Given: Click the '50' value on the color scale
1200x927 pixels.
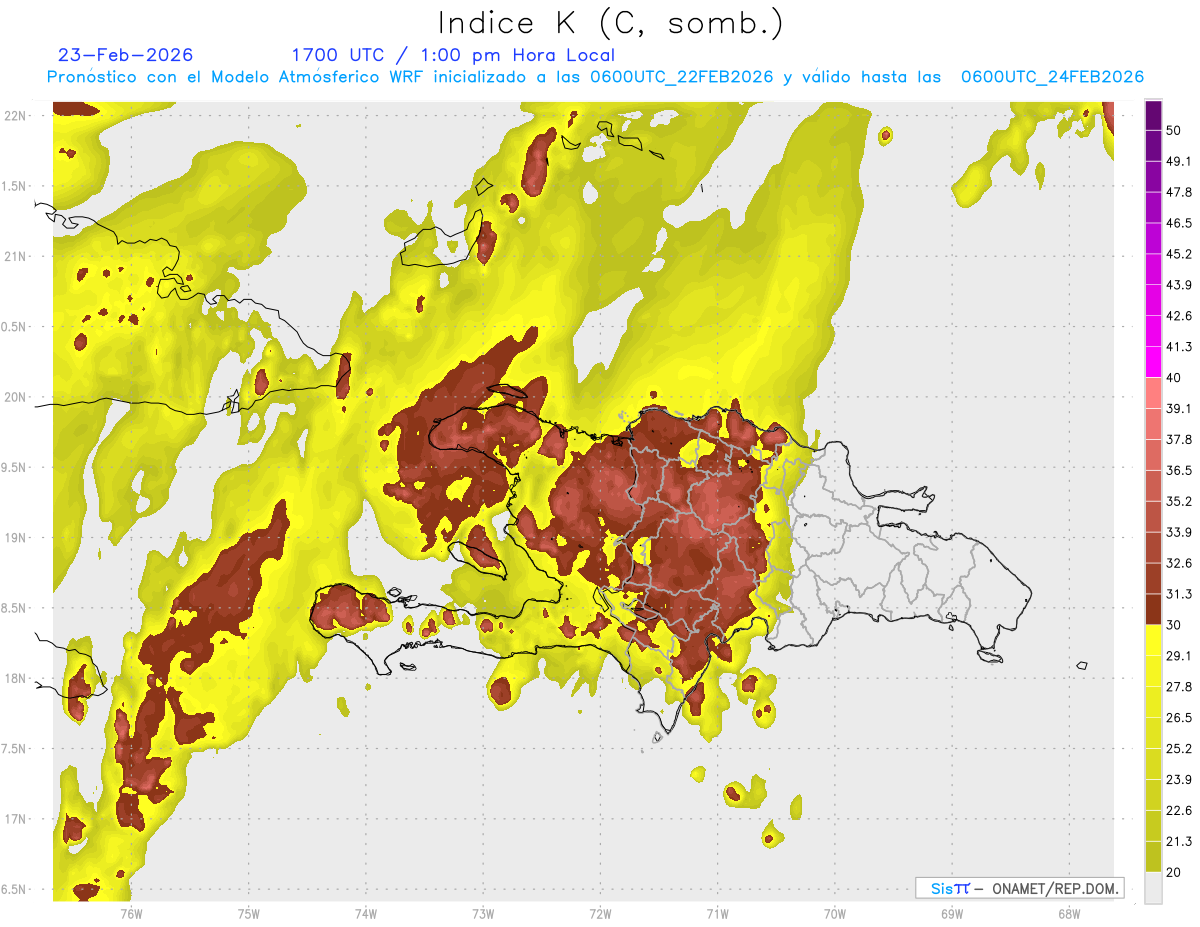Looking at the screenshot, I should 1174,131.
